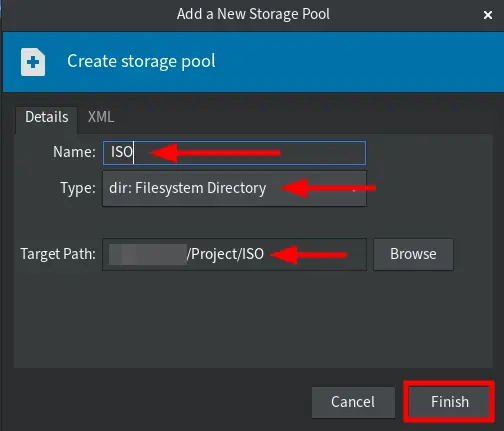Click the Name: label
This screenshot has width=504, height=431.
(74, 152)
